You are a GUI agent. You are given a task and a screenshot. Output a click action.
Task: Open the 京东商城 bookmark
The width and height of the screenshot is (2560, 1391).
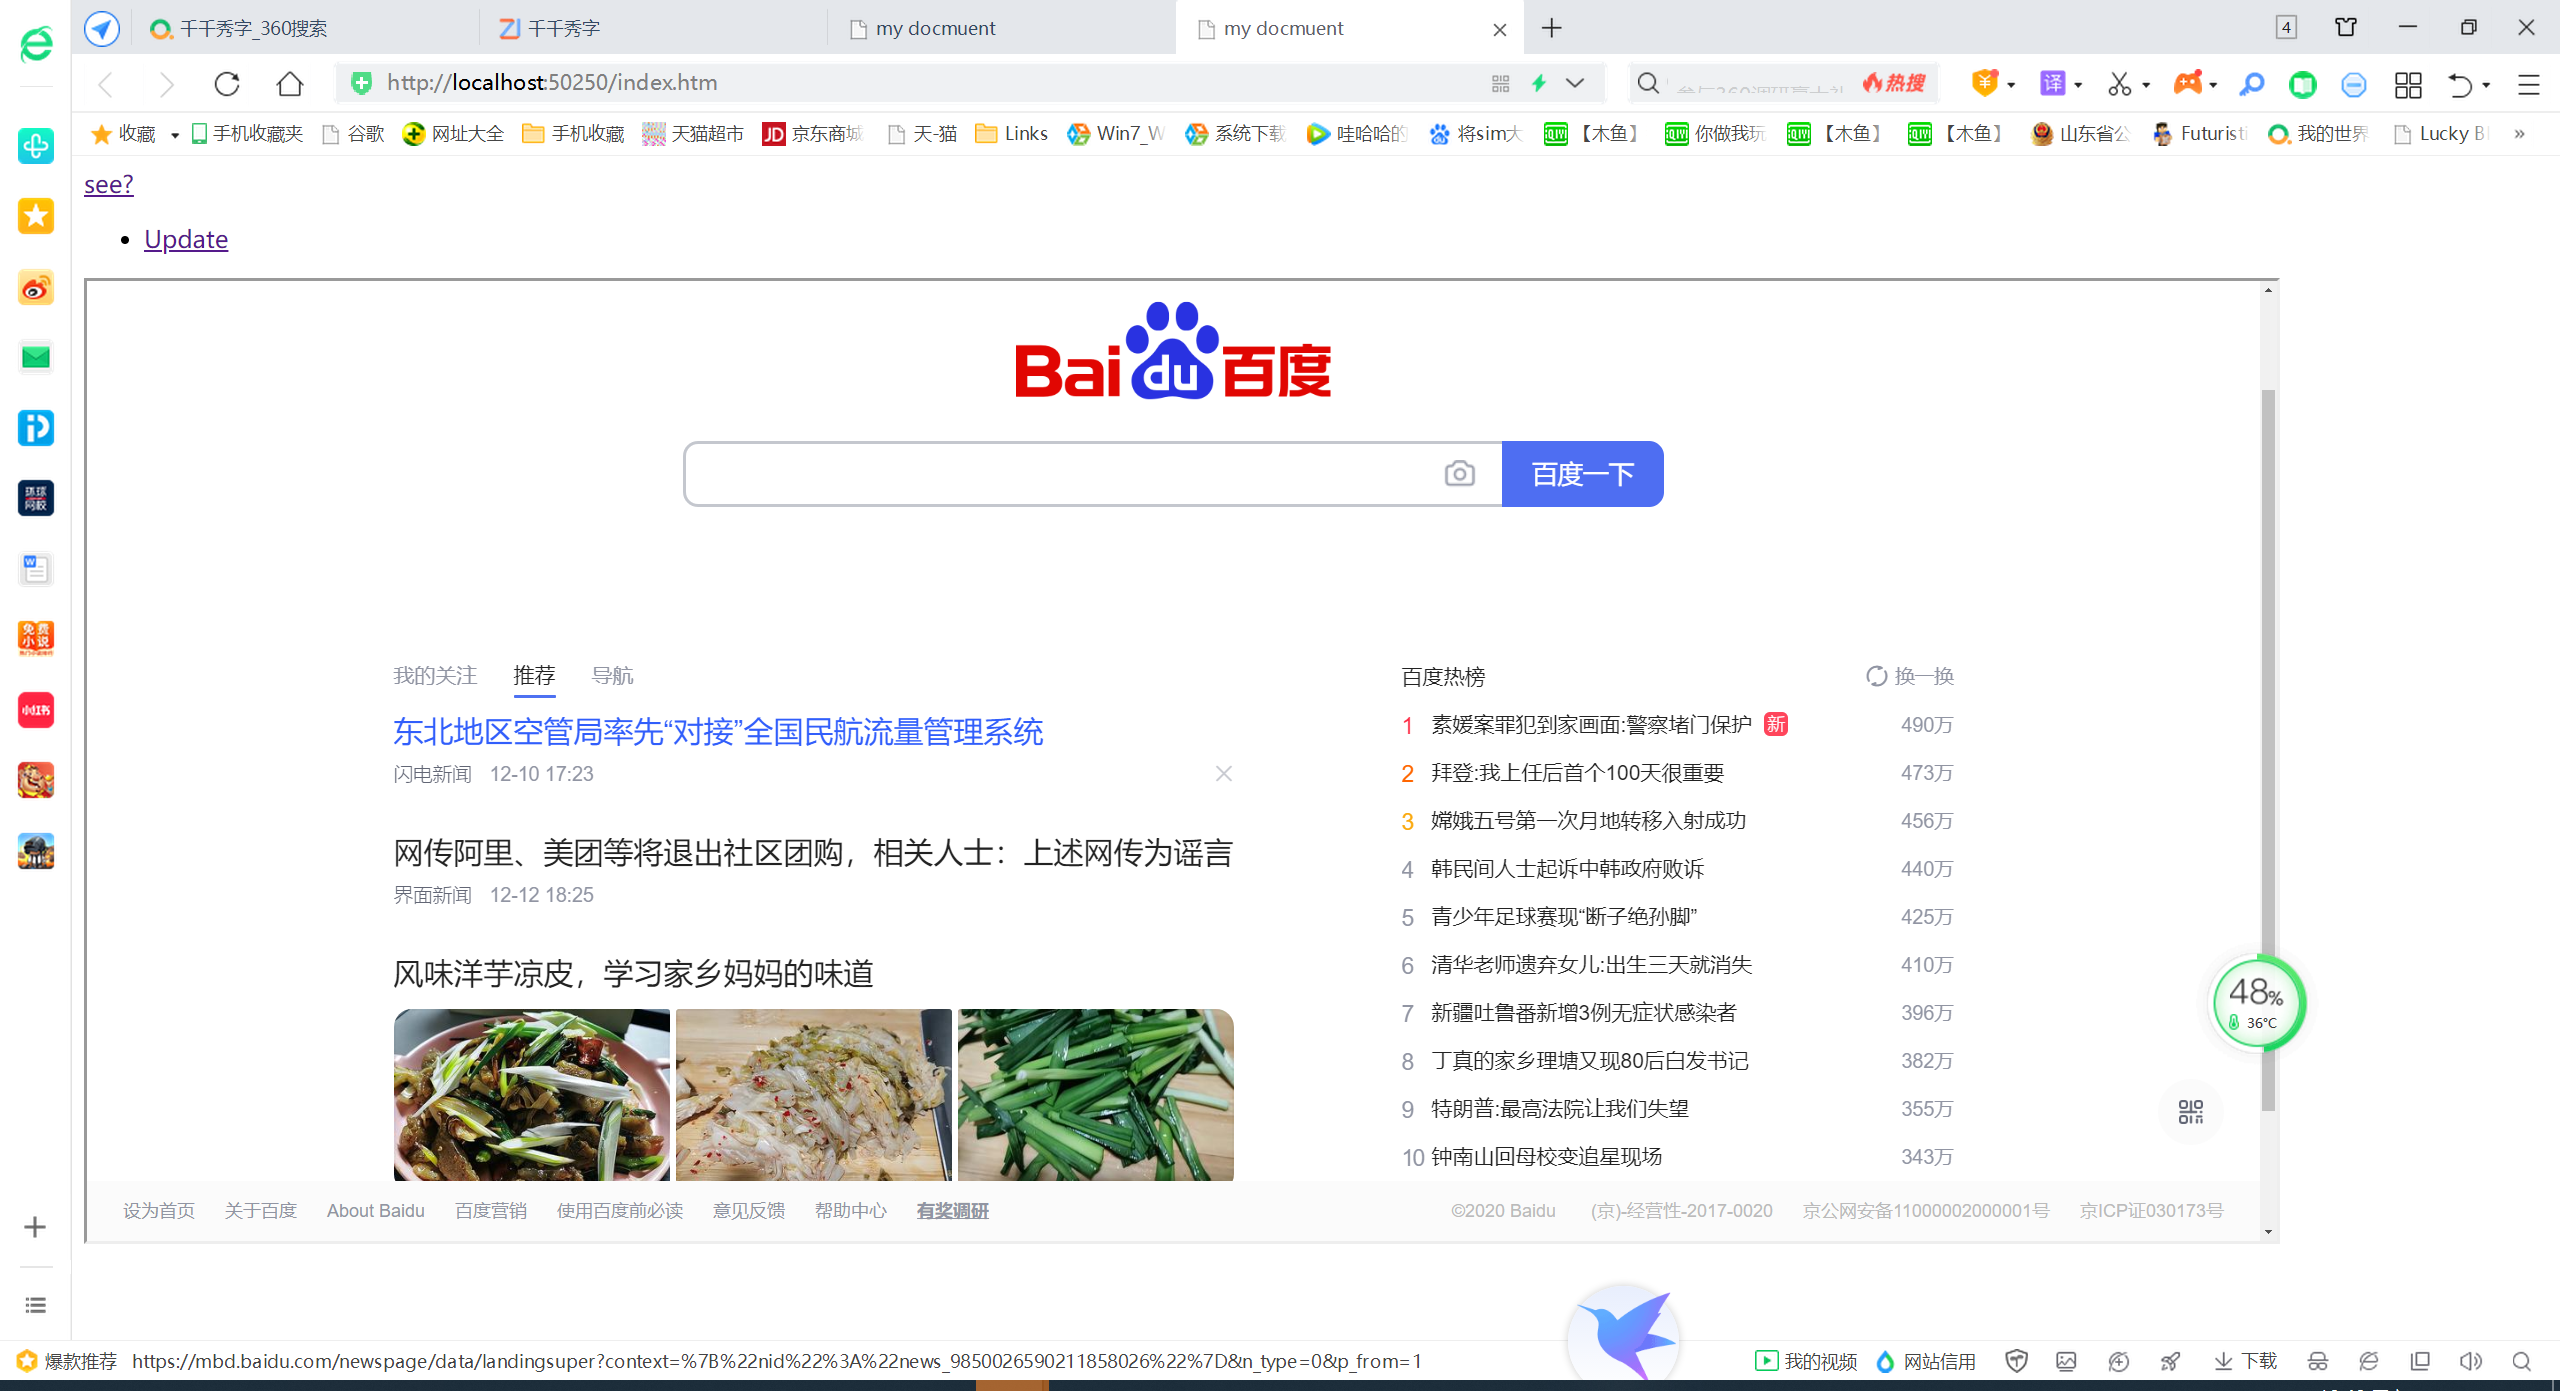(x=812, y=134)
